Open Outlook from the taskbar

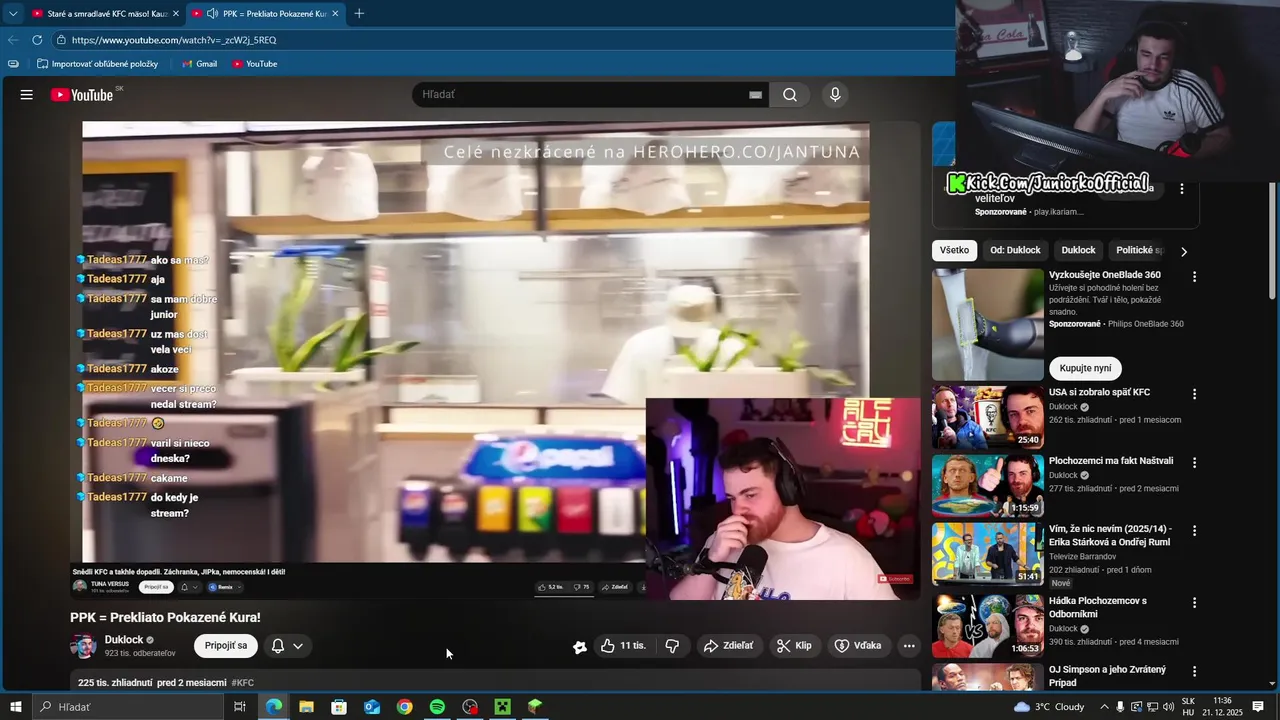(x=372, y=707)
